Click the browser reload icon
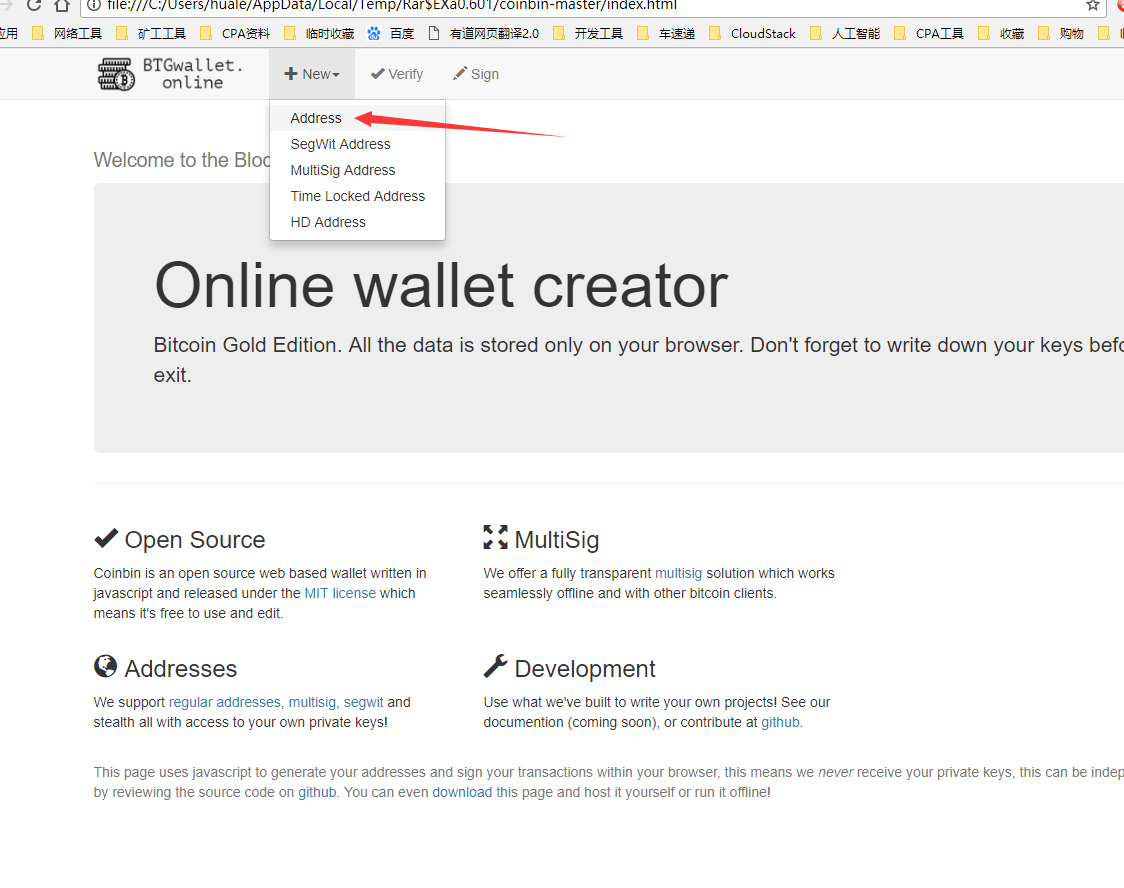This screenshot has height=888, width=1124. tap(33, 6)
